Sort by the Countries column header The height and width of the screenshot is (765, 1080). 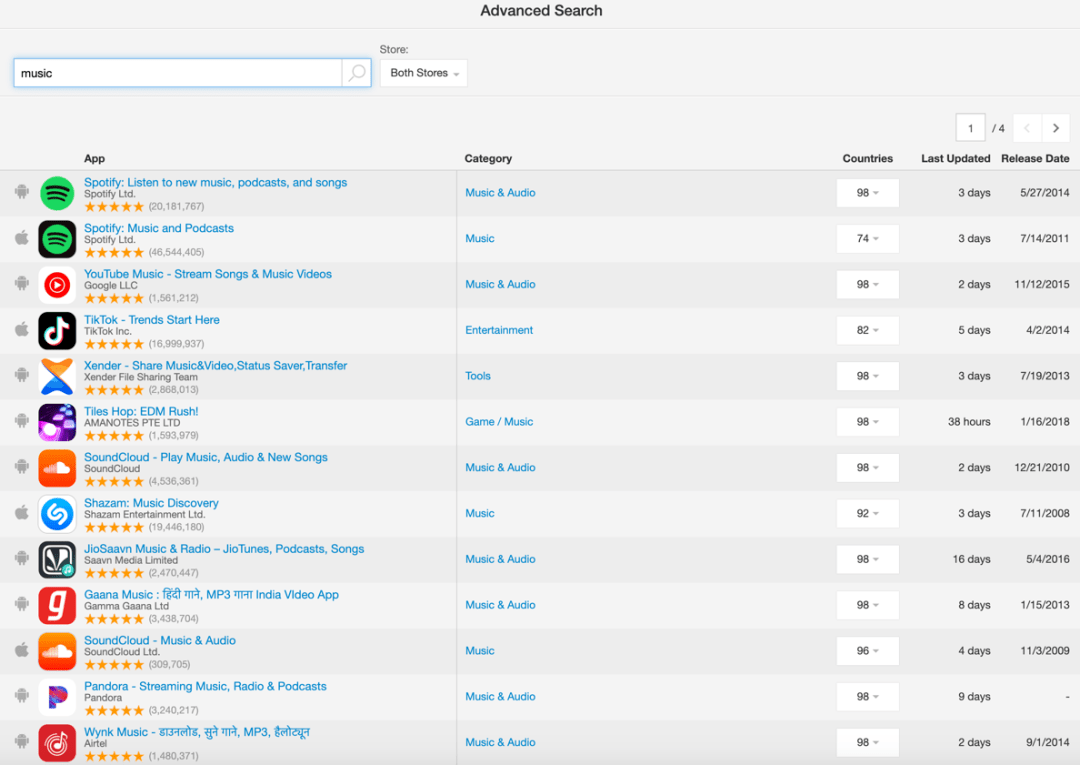[x=868, y=158]
